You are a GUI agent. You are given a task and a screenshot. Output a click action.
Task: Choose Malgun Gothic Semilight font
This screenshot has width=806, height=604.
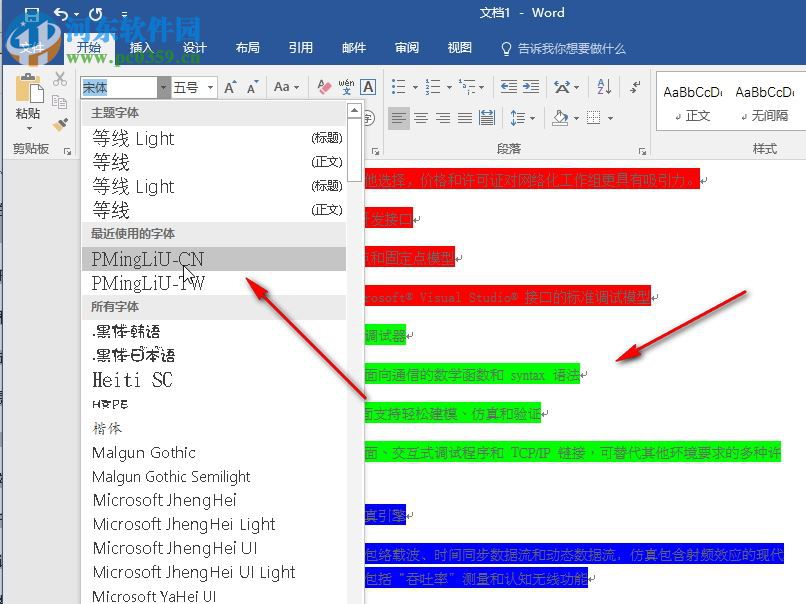[x=214, y=477]
